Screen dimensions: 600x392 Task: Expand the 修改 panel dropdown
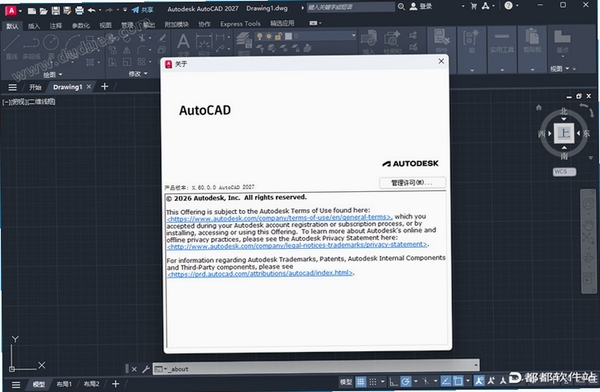(x=138, y=74)
